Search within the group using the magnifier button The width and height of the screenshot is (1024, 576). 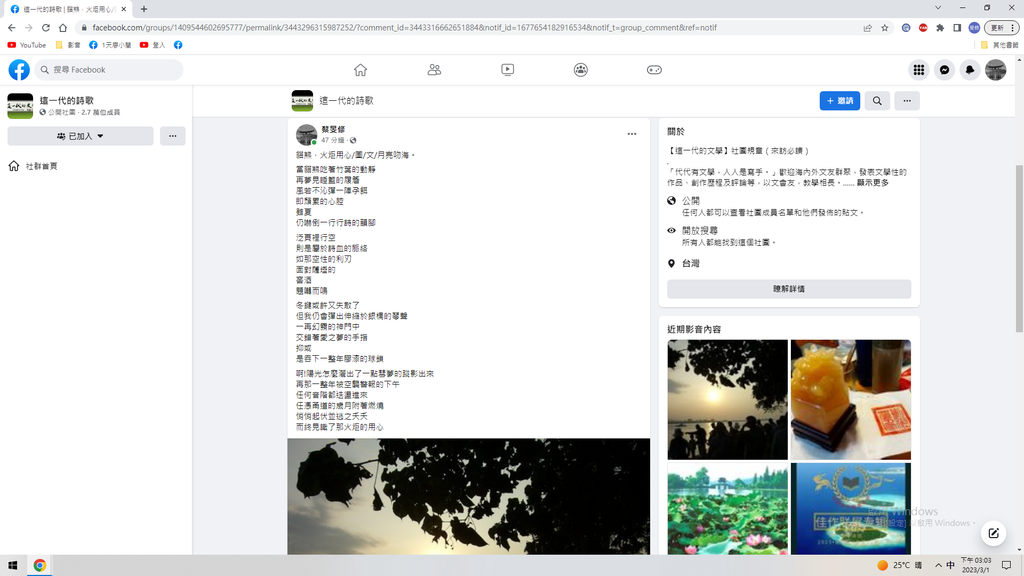pyautogui.click(x=877, y=101)
